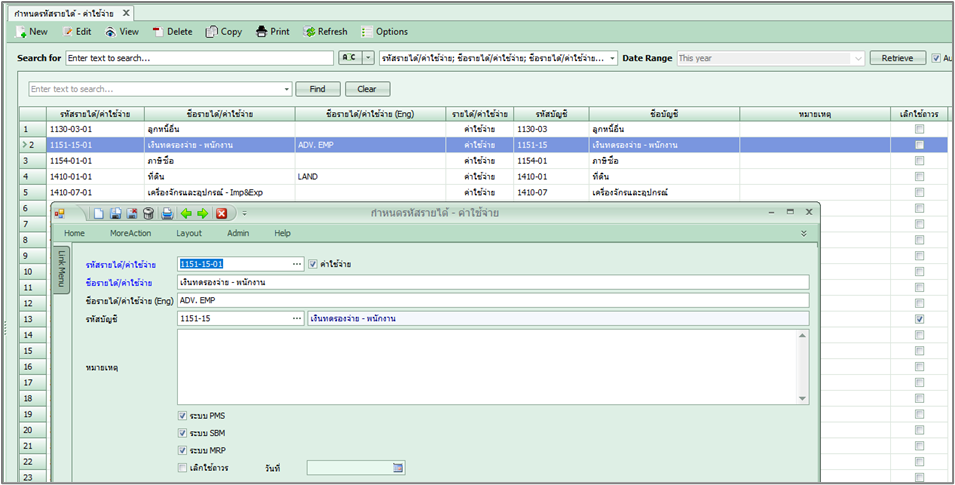Open the calendar picker beside the date field
The image size is (955, 485).
(x=398, y=467)
